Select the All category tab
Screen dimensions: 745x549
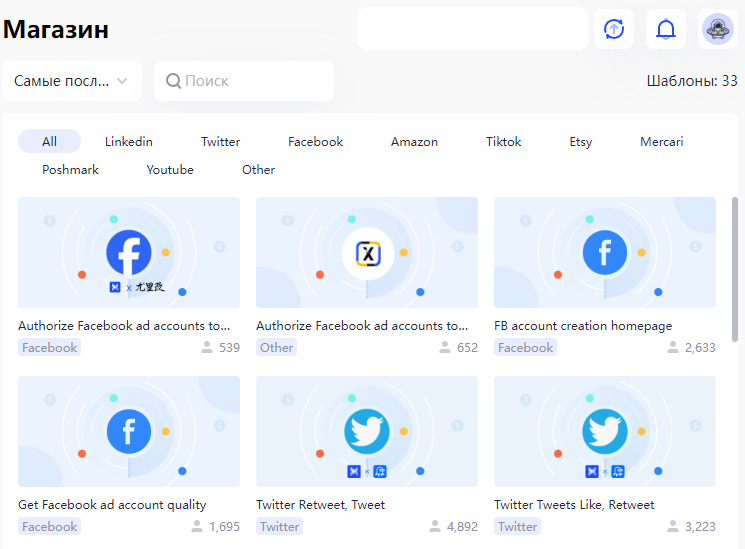tap(49, 142)
